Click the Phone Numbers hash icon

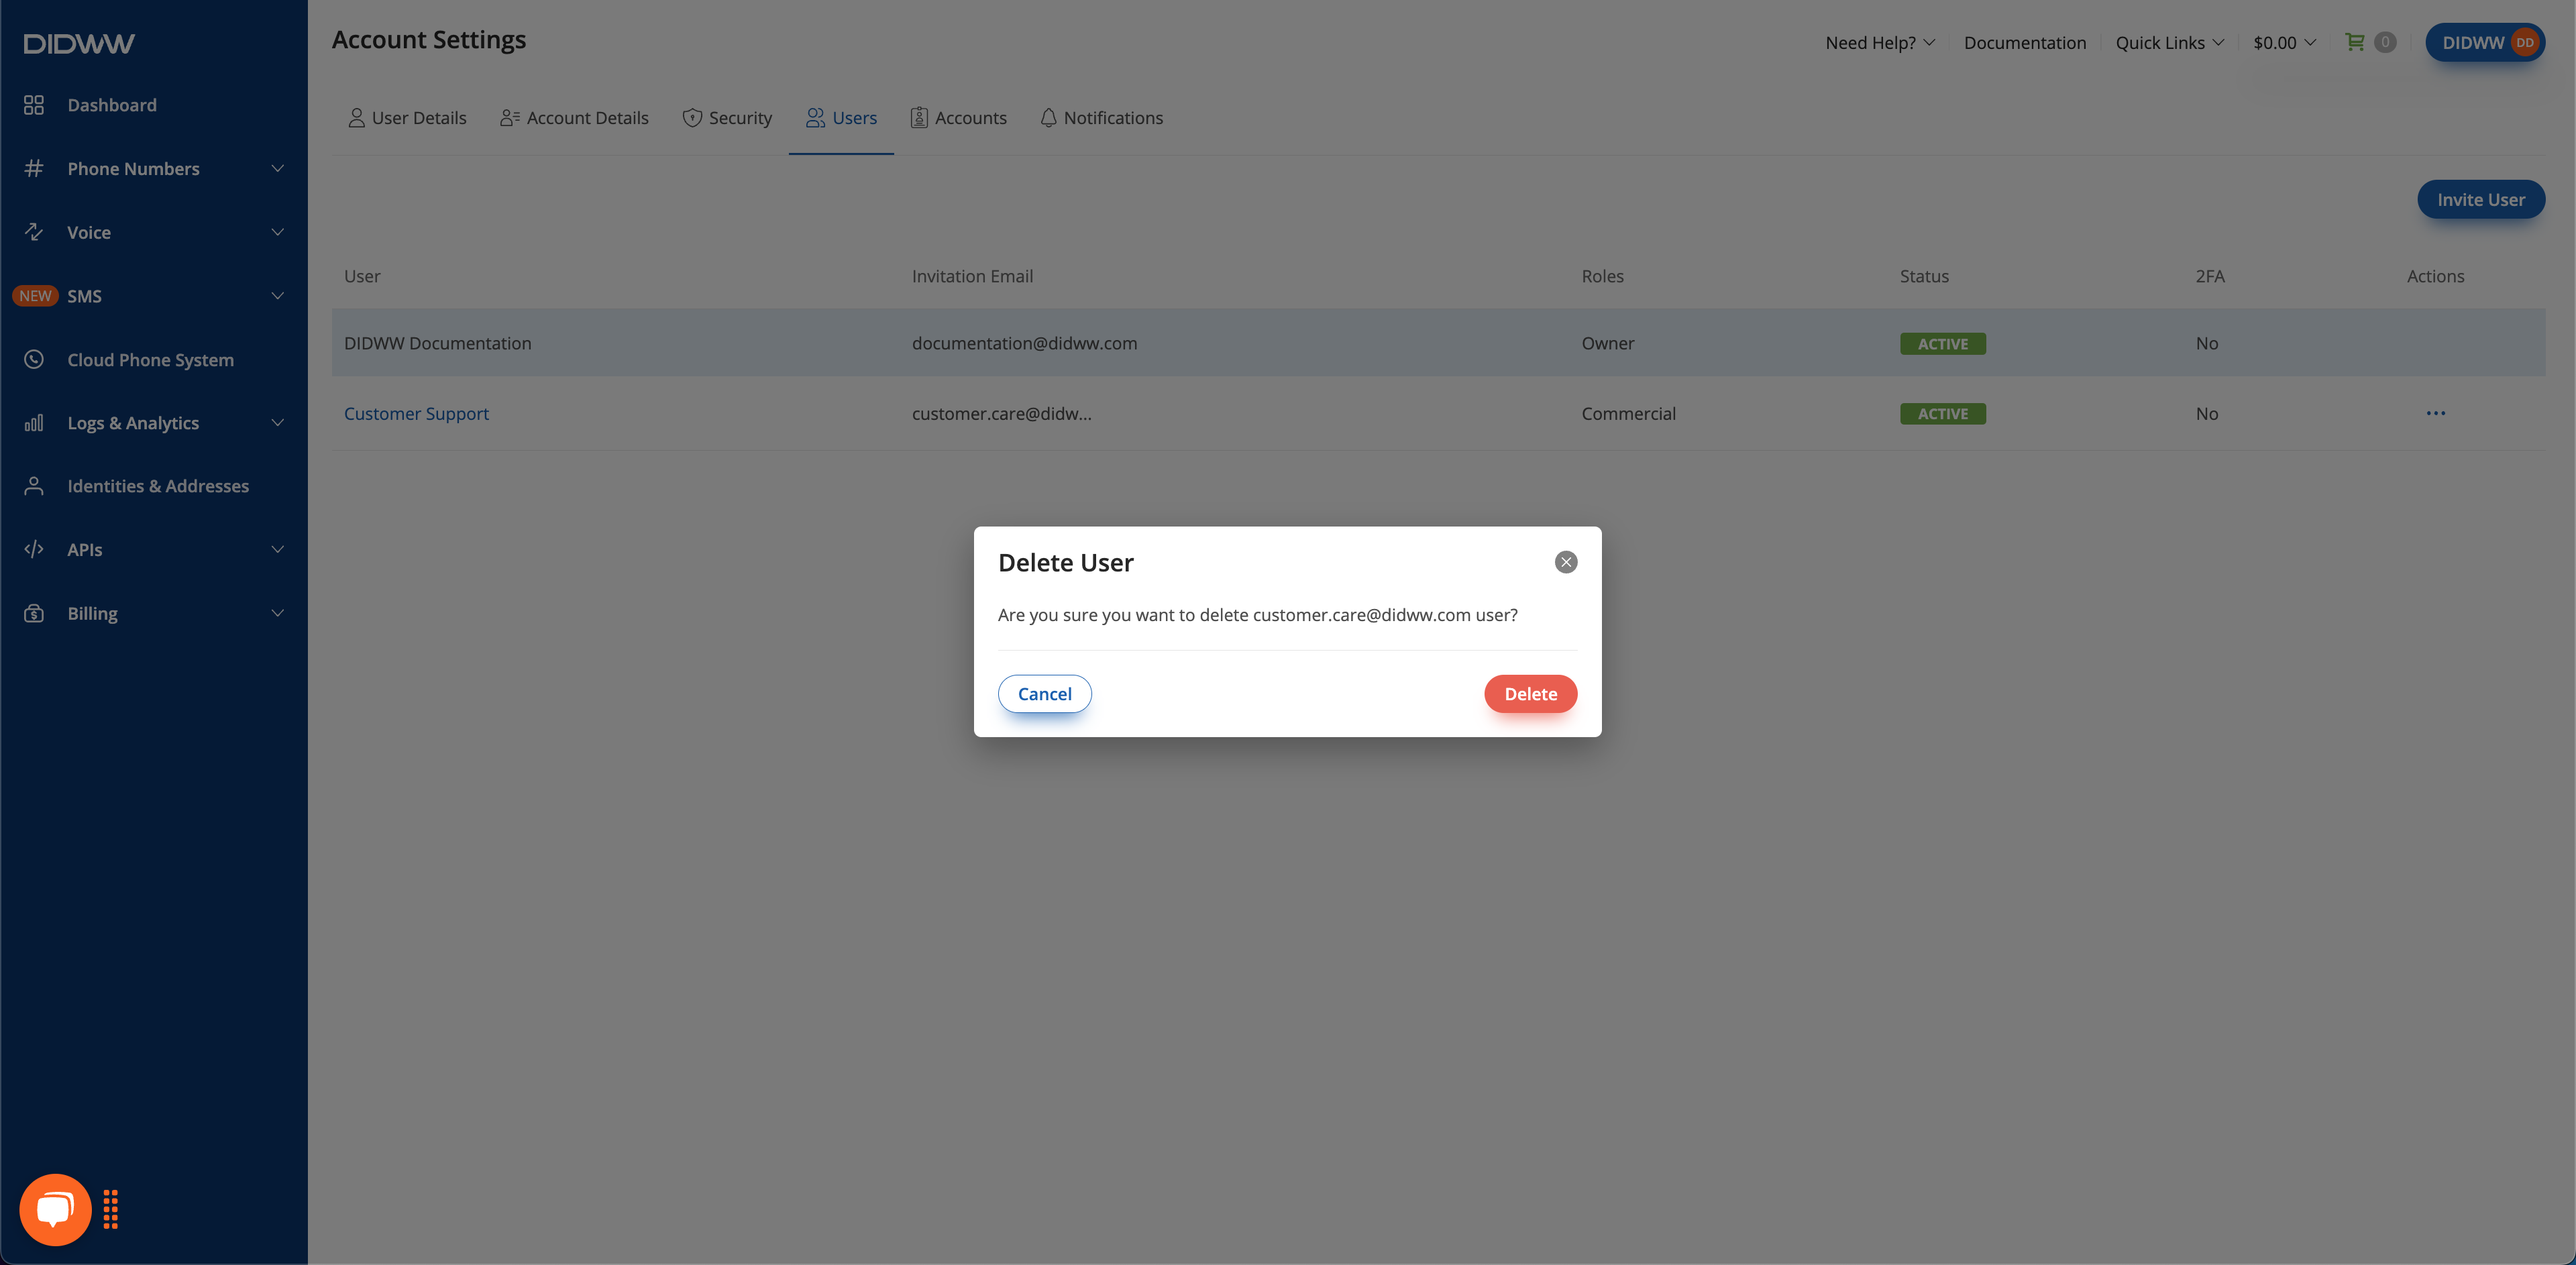(34, 168)
